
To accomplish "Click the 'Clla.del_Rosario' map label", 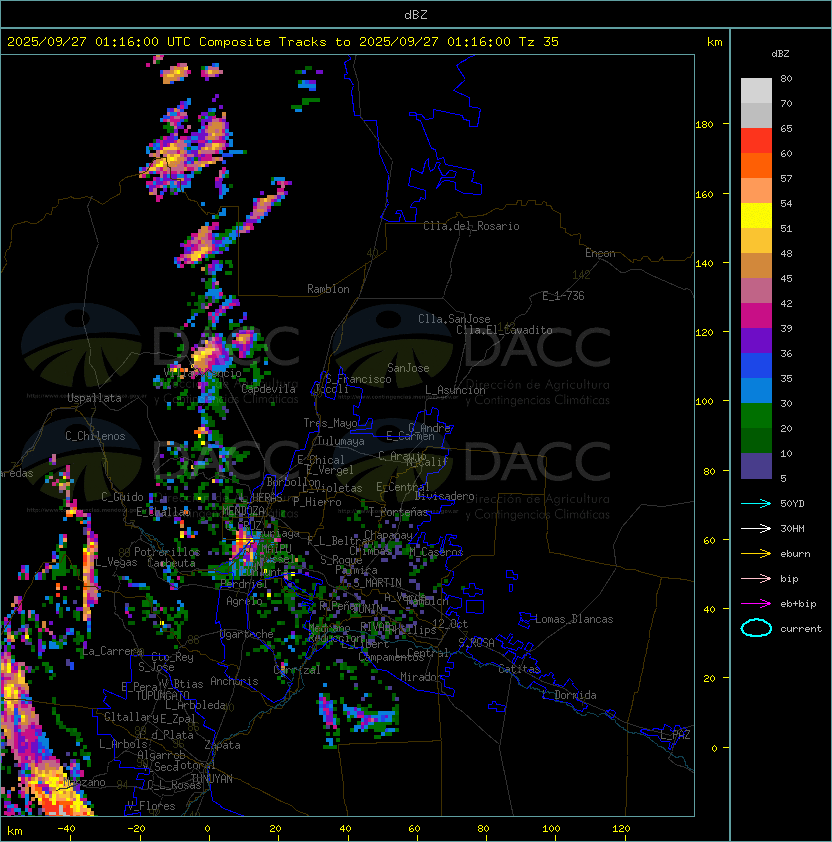I will [x=471, y=226].
